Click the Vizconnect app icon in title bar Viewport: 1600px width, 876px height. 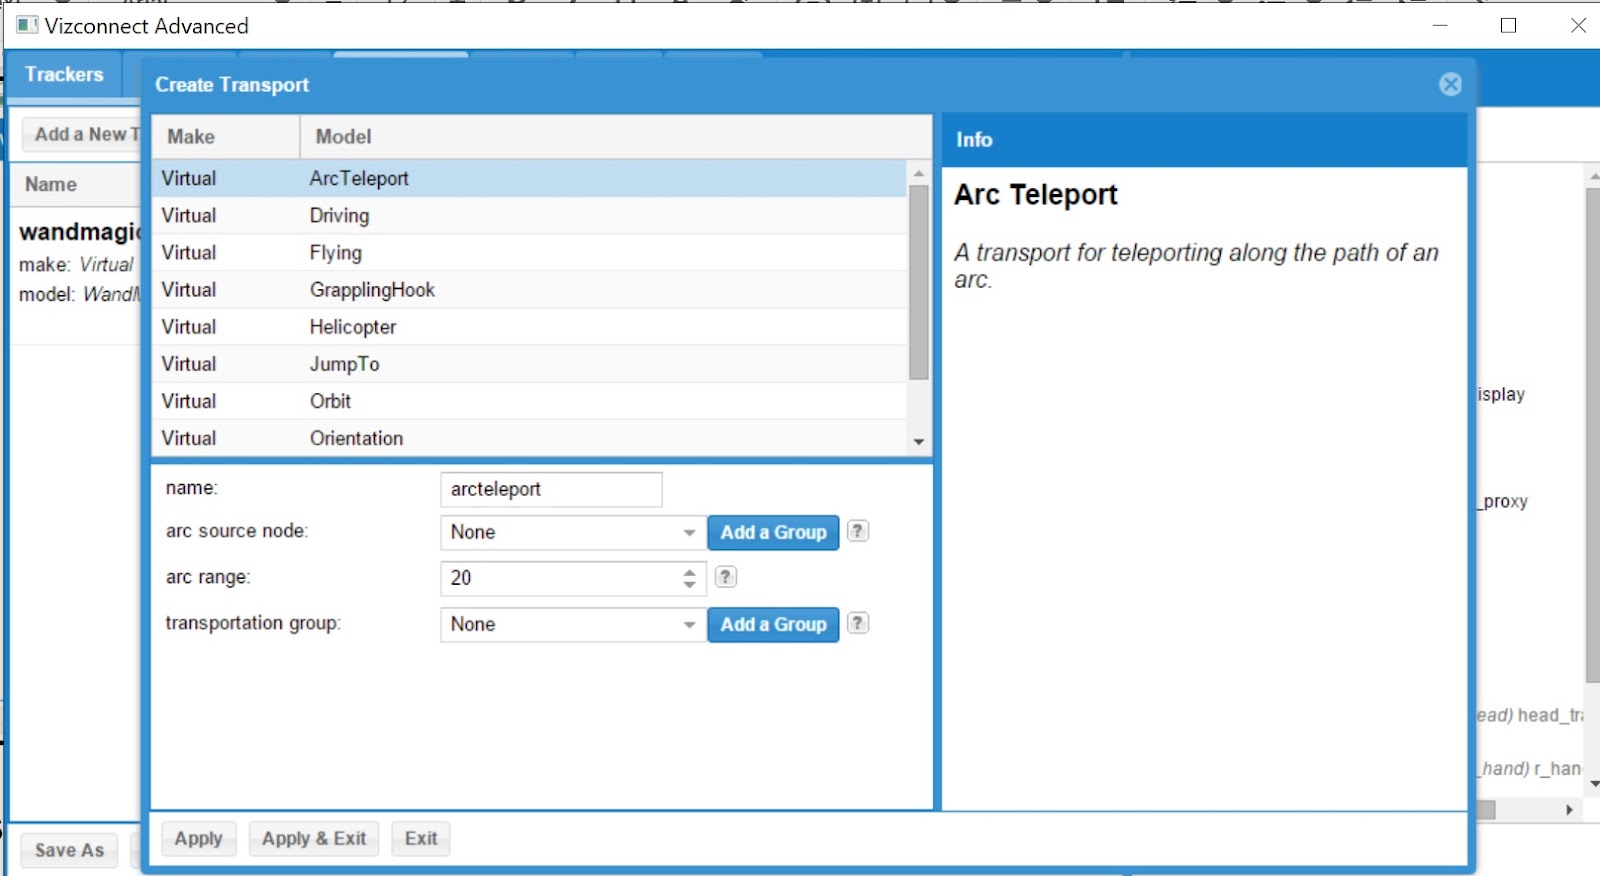[x=27, y=25]
